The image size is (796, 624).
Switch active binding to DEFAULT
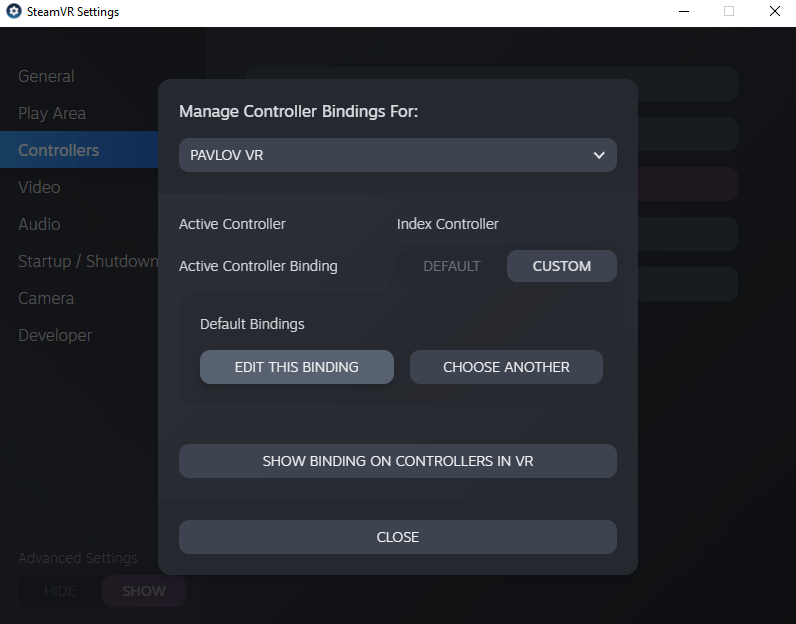tap(451, 266)
